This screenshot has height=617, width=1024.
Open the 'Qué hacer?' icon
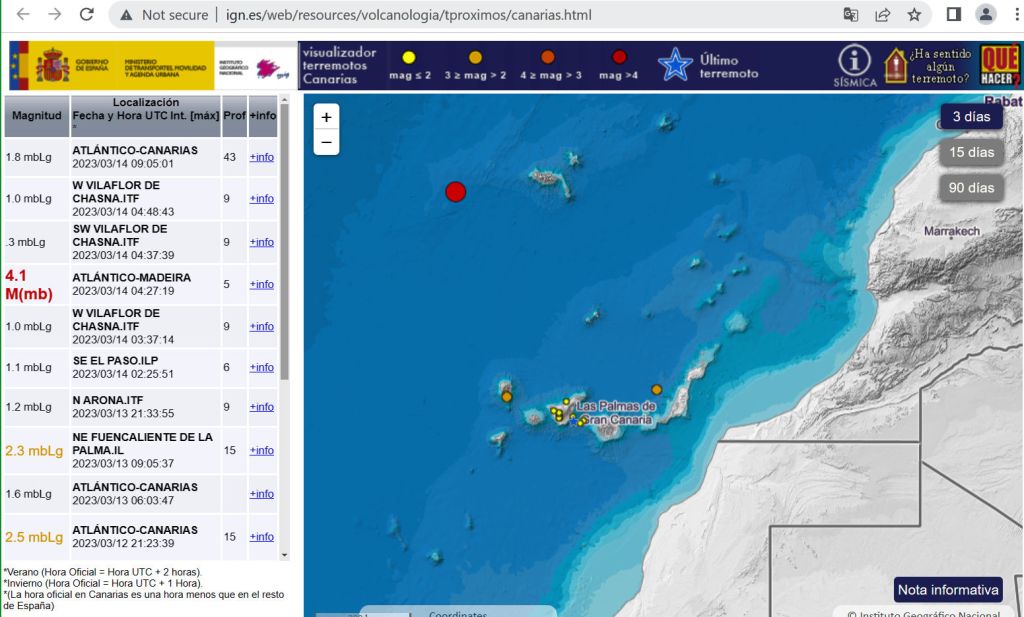click(x=999, y=66)
